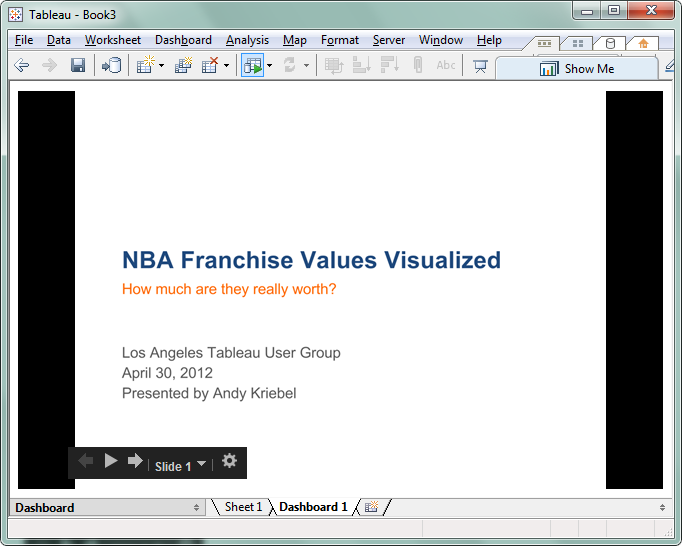Click the Sort Ascending toolbar icon

(361, 65)
